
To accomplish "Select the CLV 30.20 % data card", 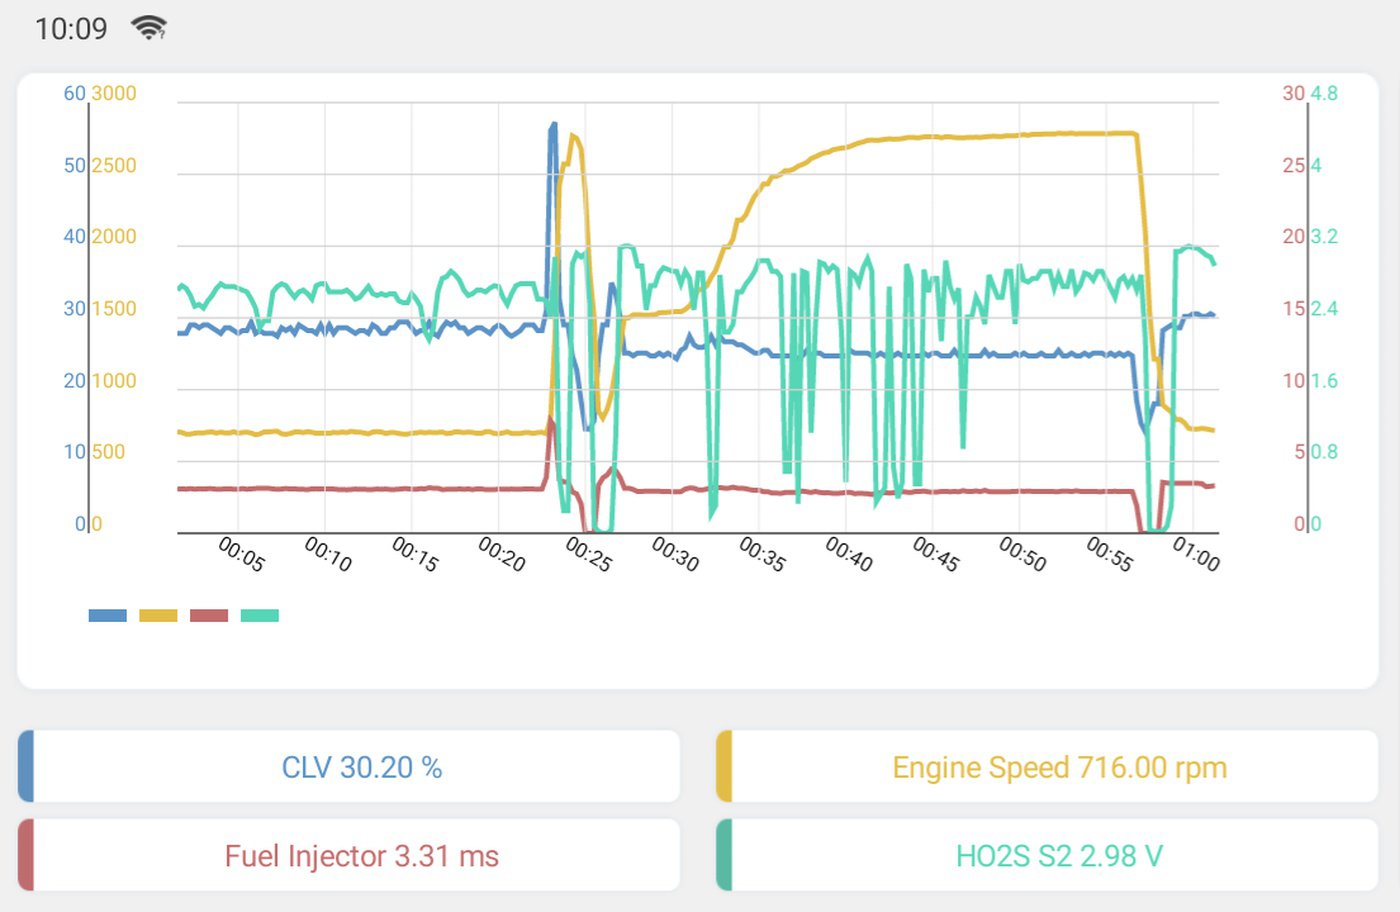I will (x=349, y=767).
